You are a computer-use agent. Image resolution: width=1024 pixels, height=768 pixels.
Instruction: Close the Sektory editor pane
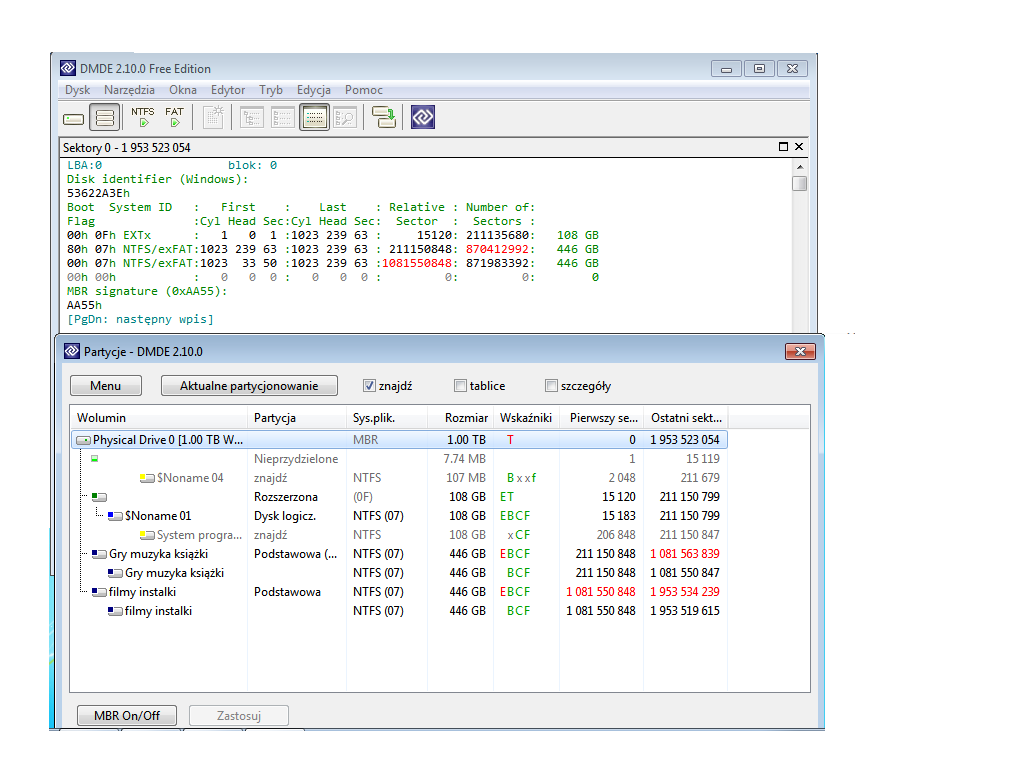point(799,147)
